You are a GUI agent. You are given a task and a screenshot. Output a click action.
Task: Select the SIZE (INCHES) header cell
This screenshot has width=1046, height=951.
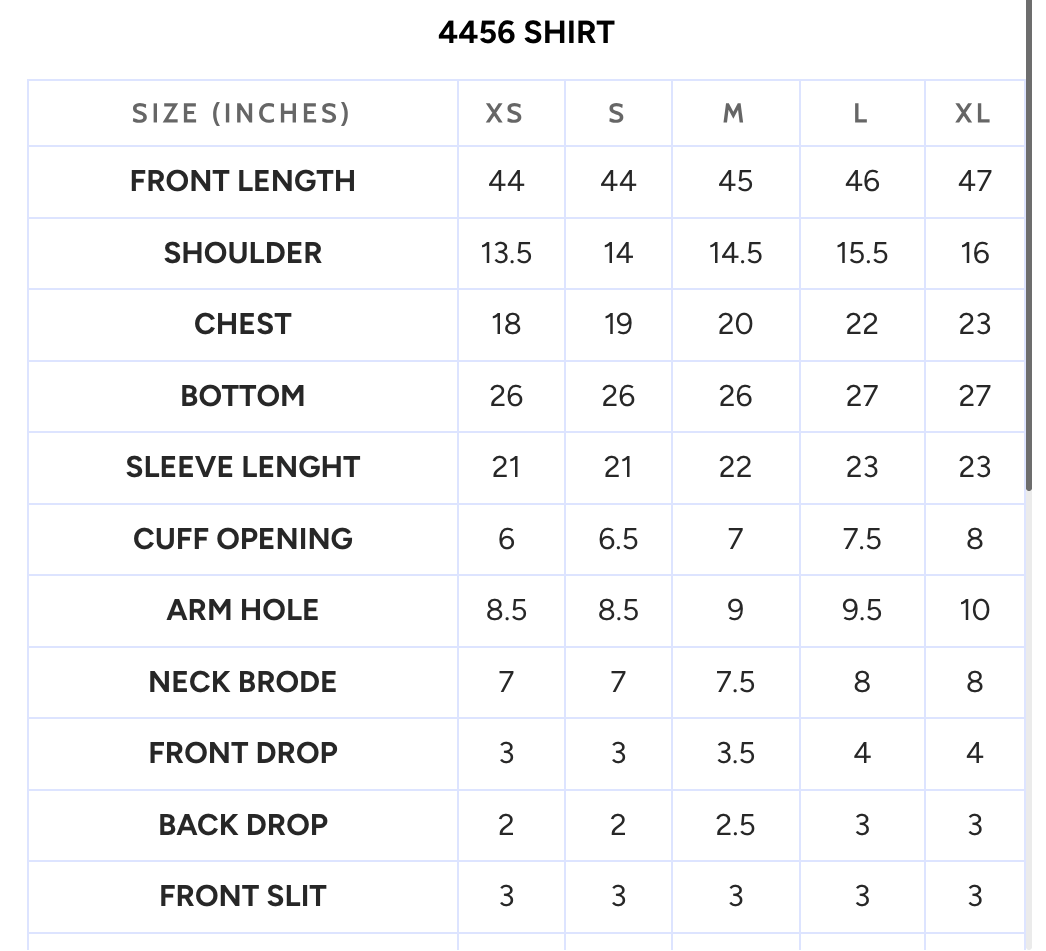tap(242, 113)
